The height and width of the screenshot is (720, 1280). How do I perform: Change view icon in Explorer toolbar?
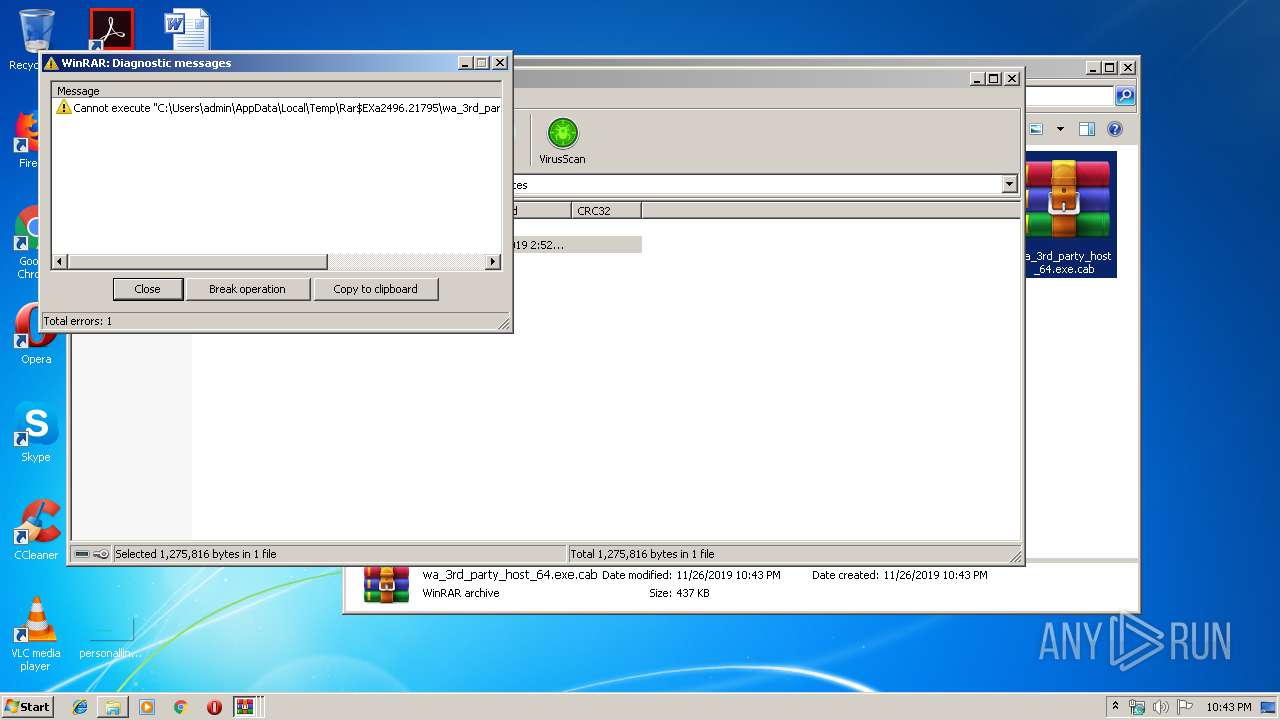pyautogui.click(x=1036, y=129)
